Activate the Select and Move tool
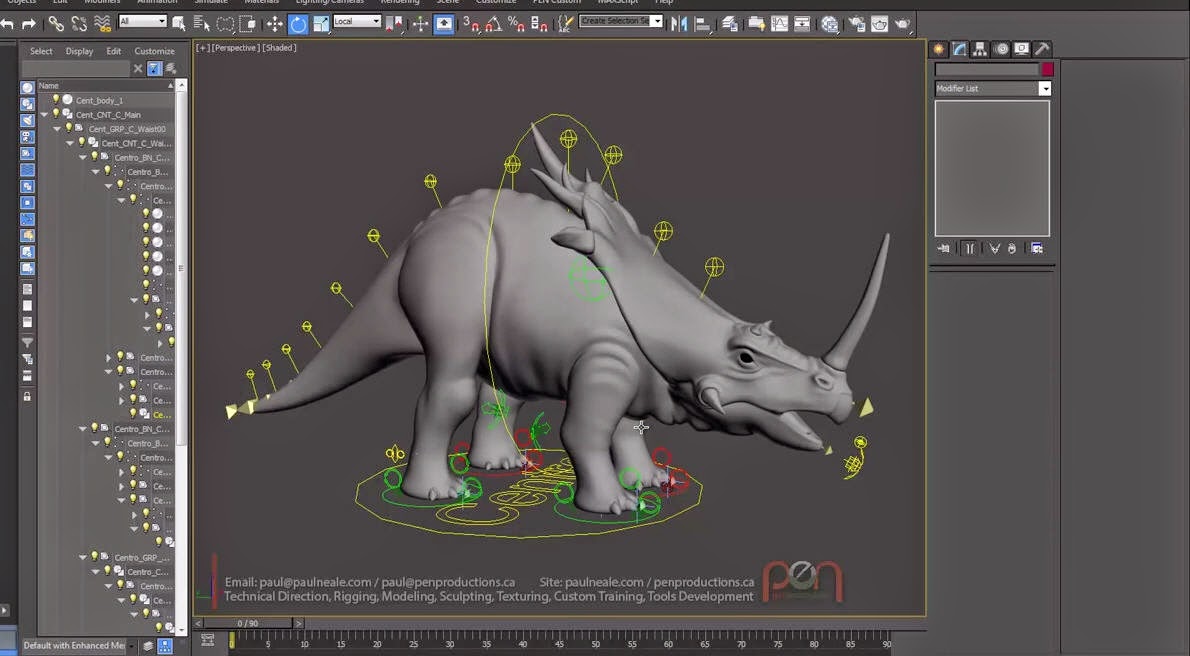 click(x=274, y=24)
